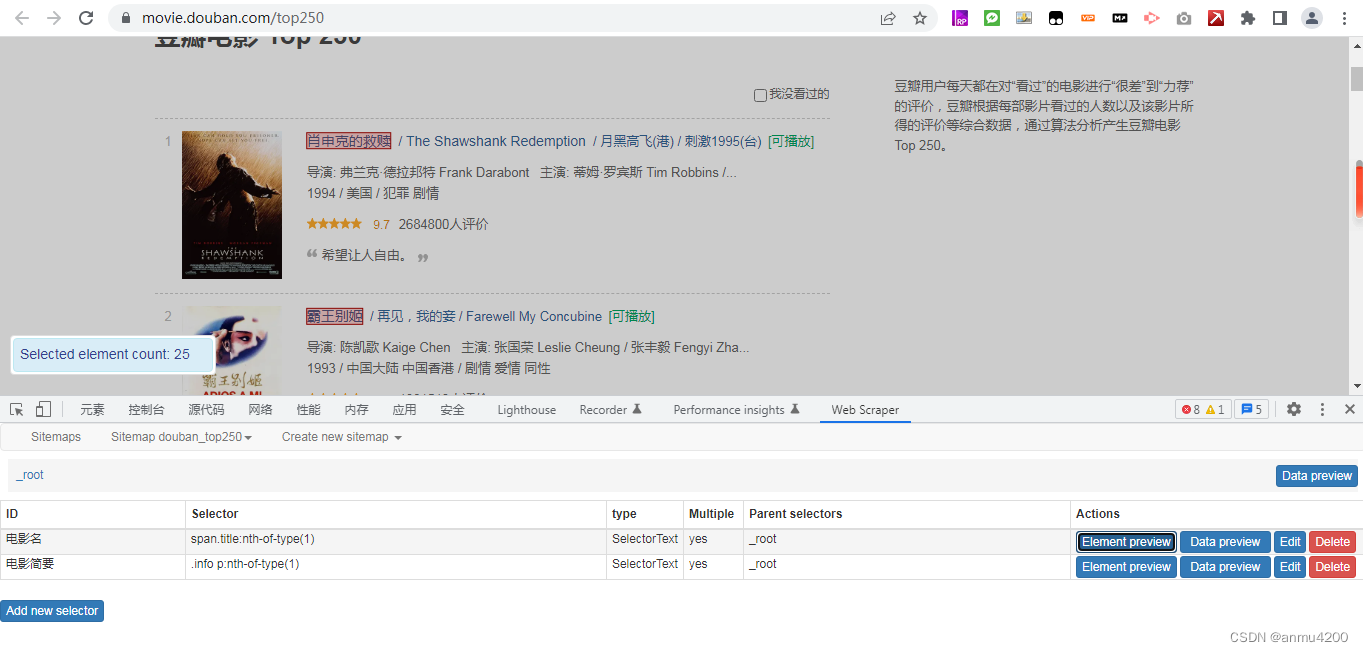Image resolution: width=1363 pixels, height=652 pixels.
Task: Click the Add new selector button
Action: [x=52, y=611]
